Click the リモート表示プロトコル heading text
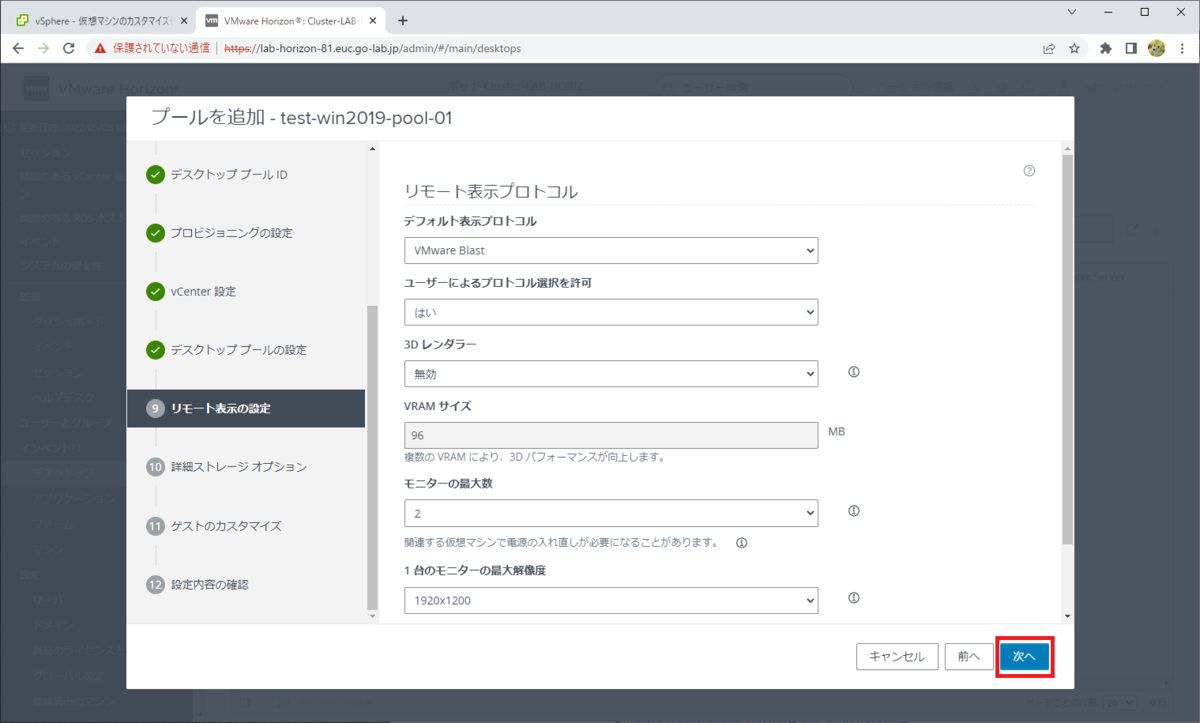 coord(491,191)
